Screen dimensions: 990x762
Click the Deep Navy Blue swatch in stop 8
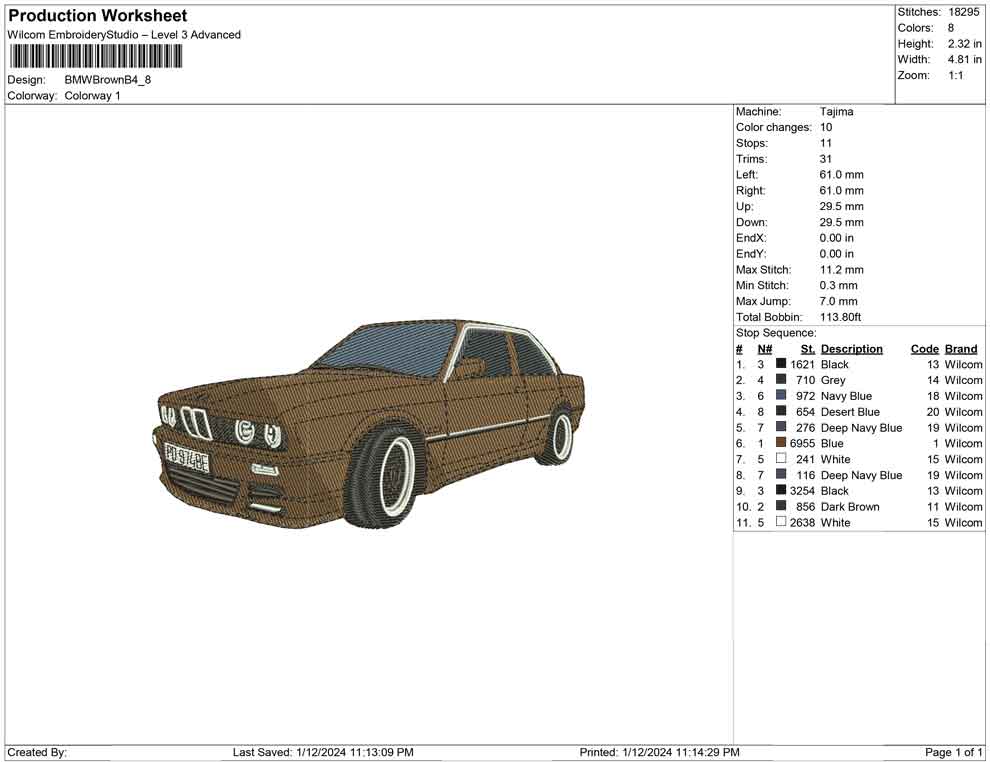[781, 473]
